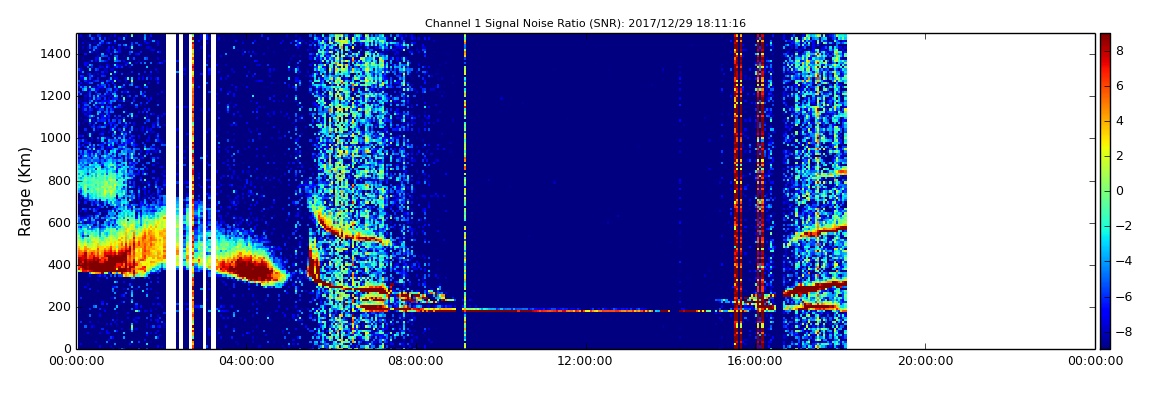
Task: Select the 00:00:00 tick label at the right end of the x-axis
Action: 1094,361
